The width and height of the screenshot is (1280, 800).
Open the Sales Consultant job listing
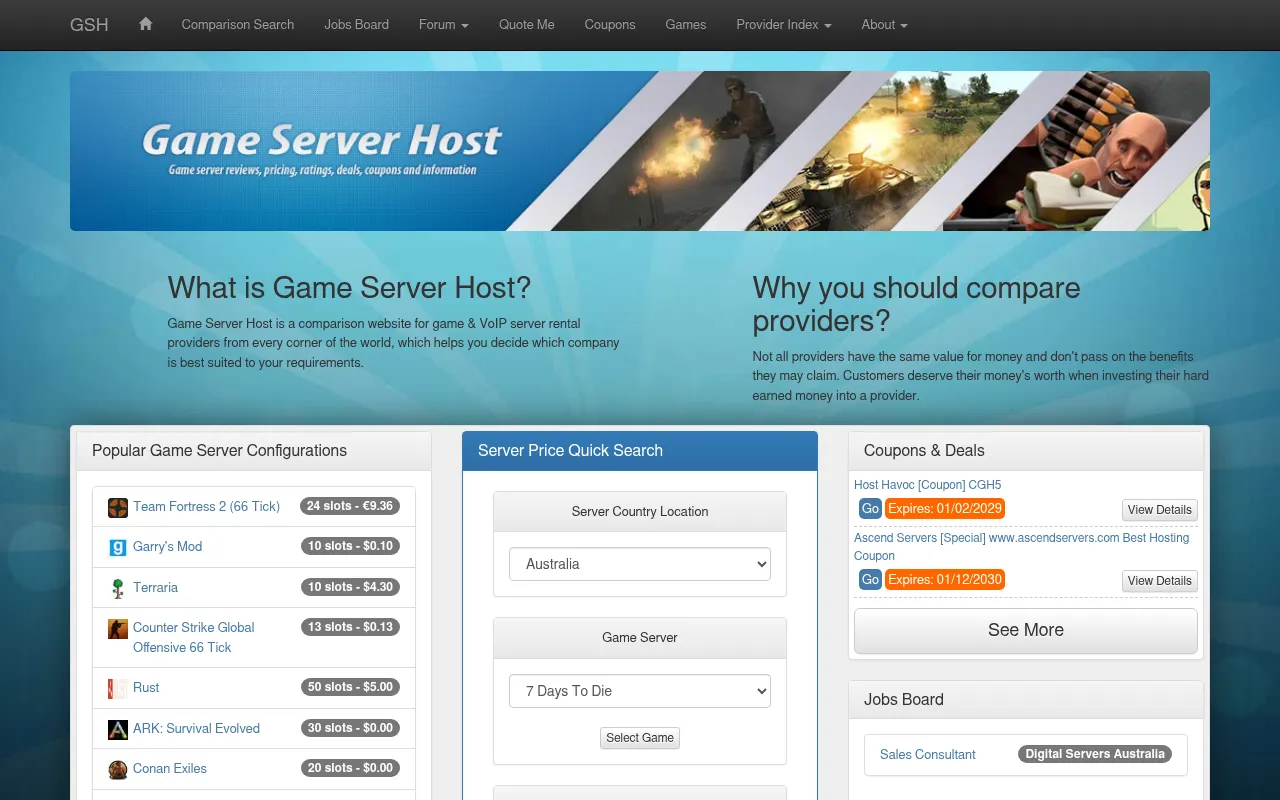pyautogui.click(x=928, y=754)
